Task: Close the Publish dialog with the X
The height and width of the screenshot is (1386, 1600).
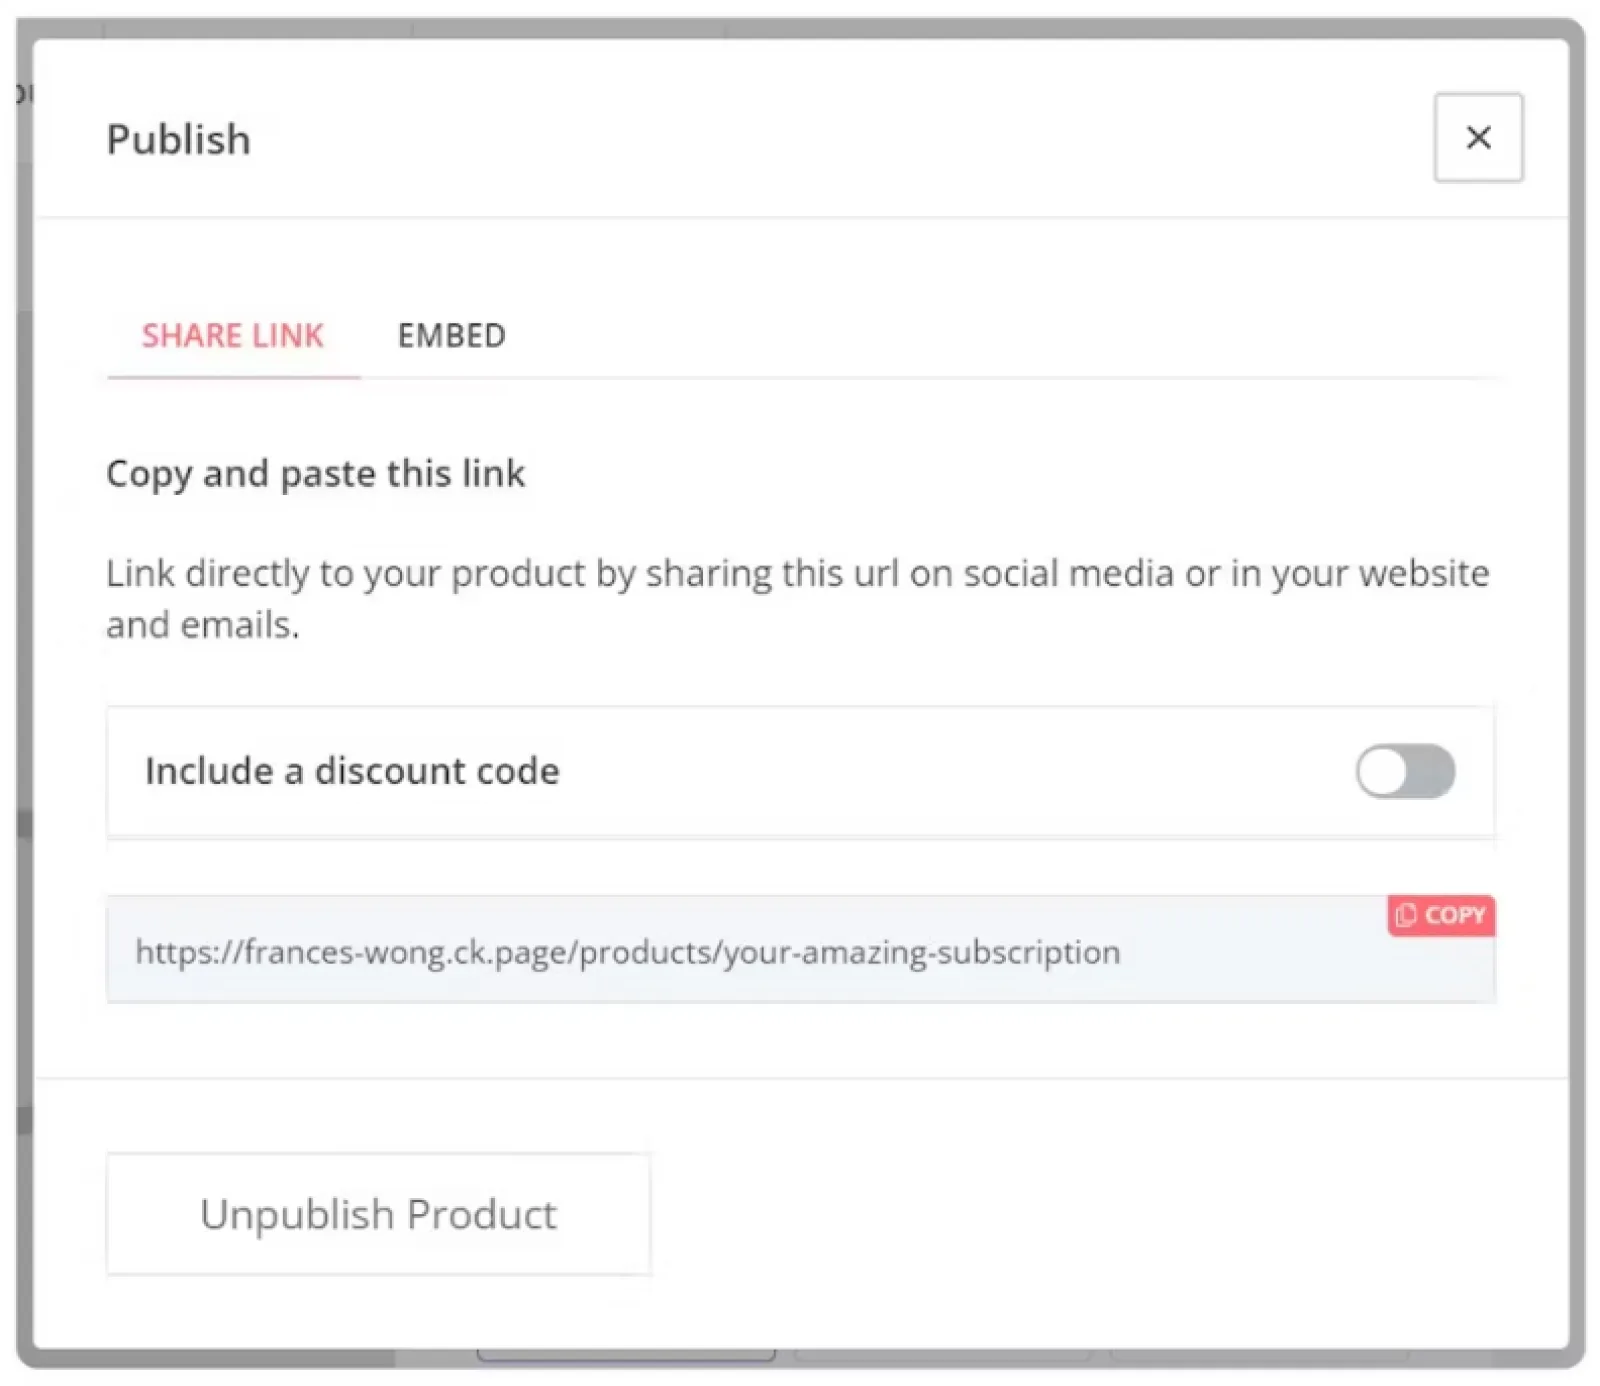Action: 1477,138
